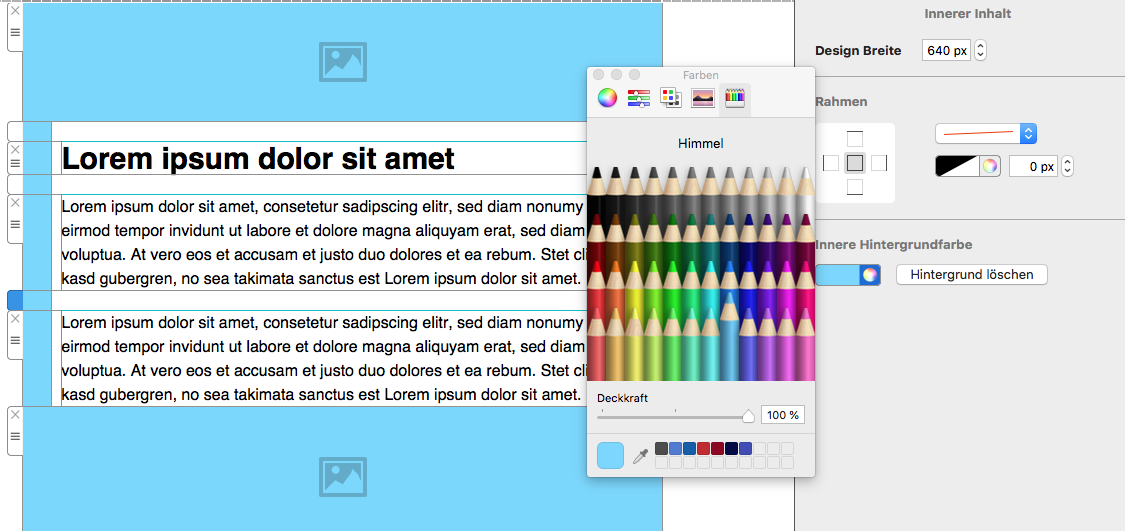Pick a color with the eyedropper tool
The image size is (1125, 531).
pyautogui.click(x=640, y=456)
